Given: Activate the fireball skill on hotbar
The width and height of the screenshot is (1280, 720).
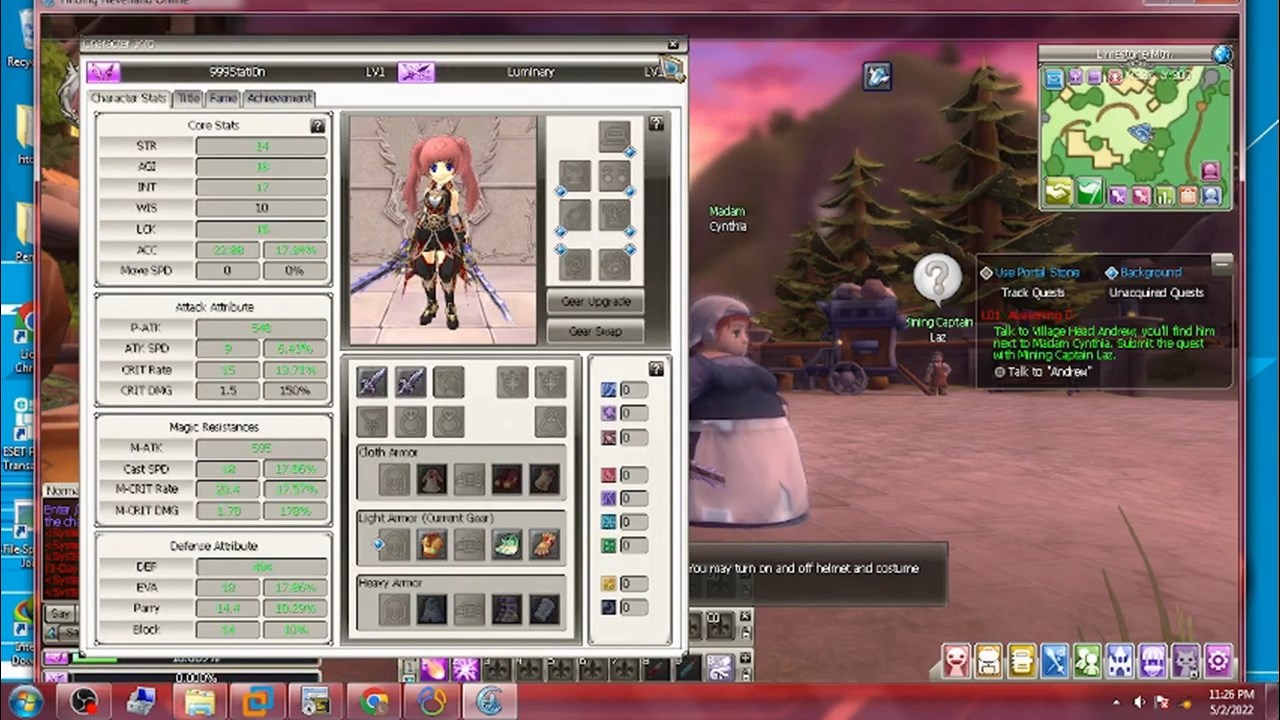Looking at the screenshot, I should pos(434,669).
